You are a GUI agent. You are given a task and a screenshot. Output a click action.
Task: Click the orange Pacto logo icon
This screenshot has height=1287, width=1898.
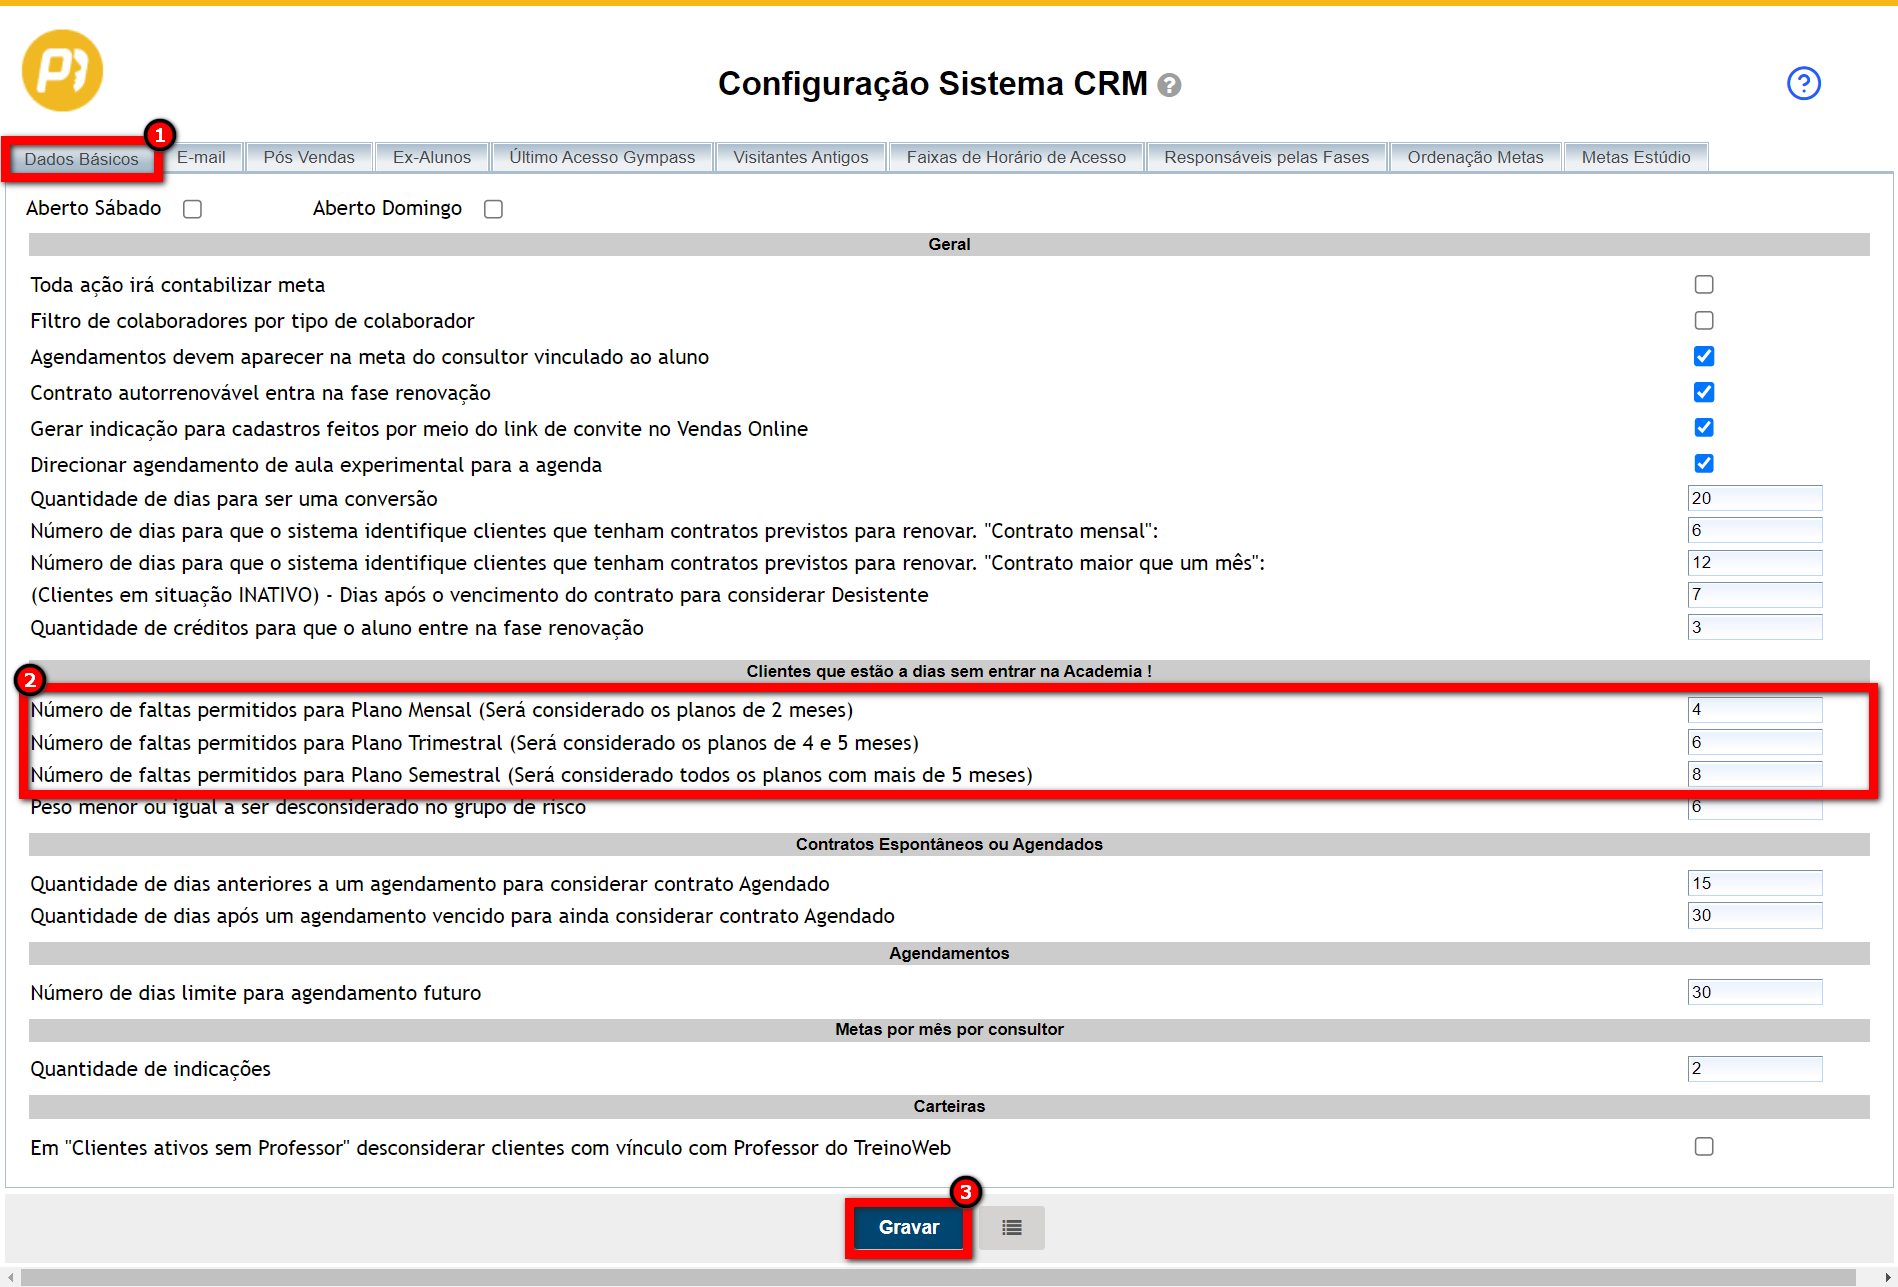click(62, 70)
